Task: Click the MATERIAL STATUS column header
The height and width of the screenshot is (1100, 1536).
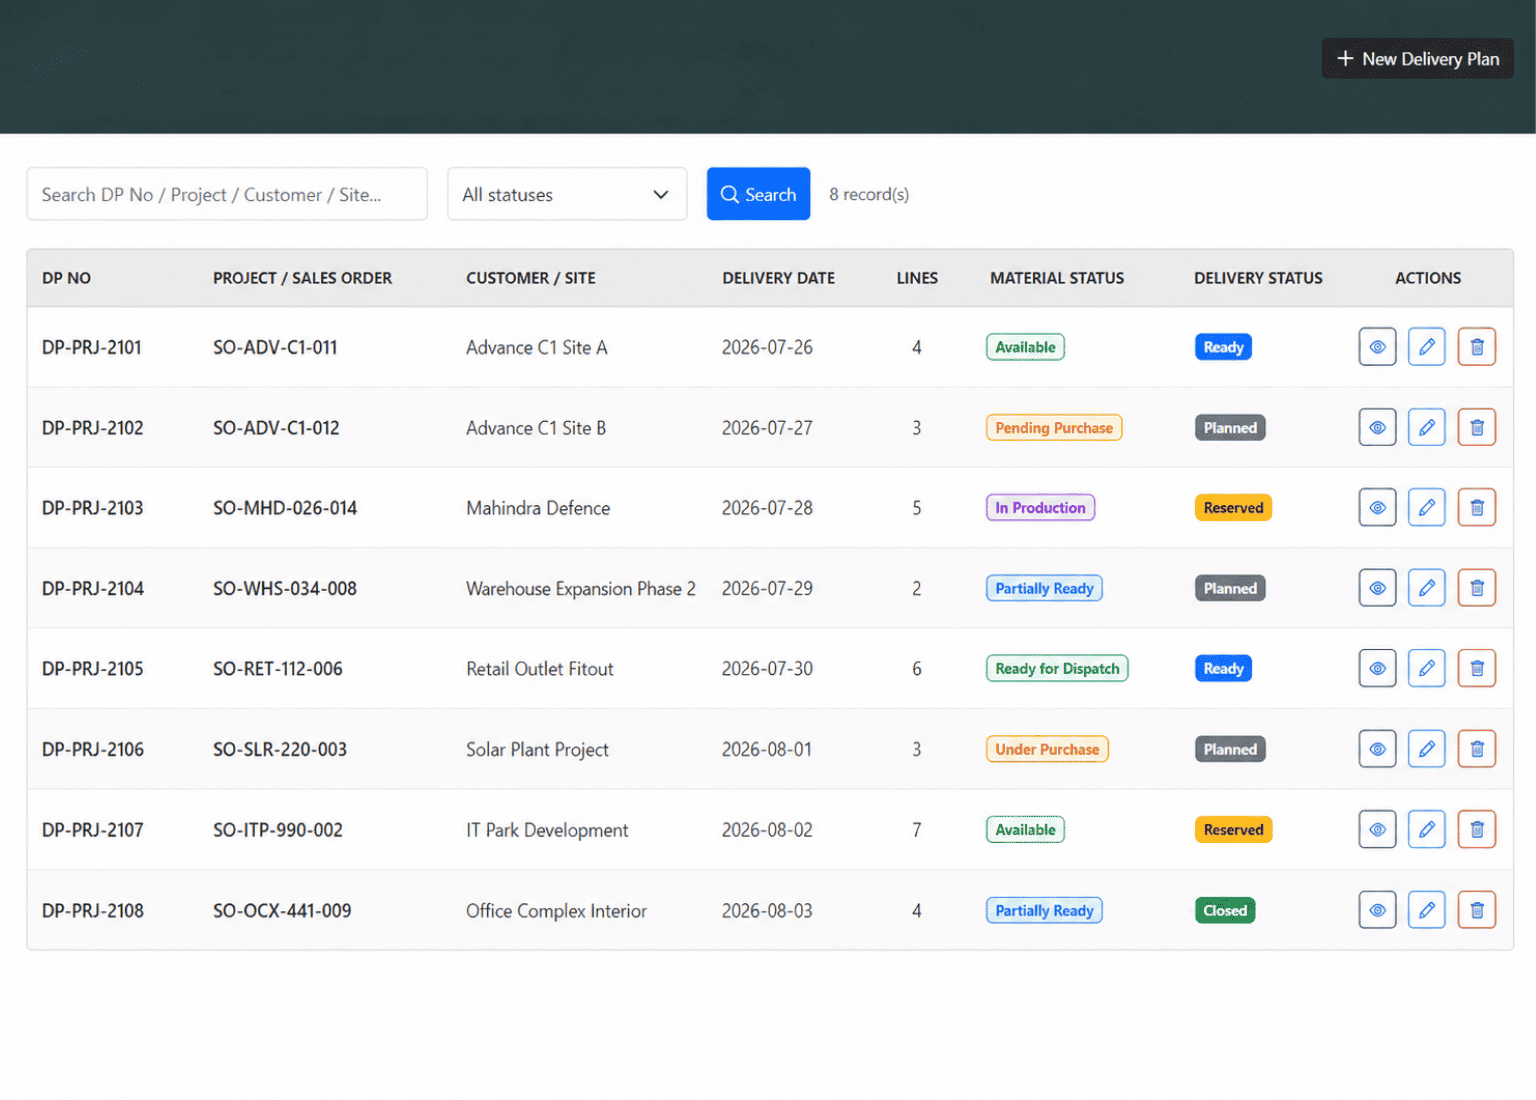Action: [x=1057, y=278]
